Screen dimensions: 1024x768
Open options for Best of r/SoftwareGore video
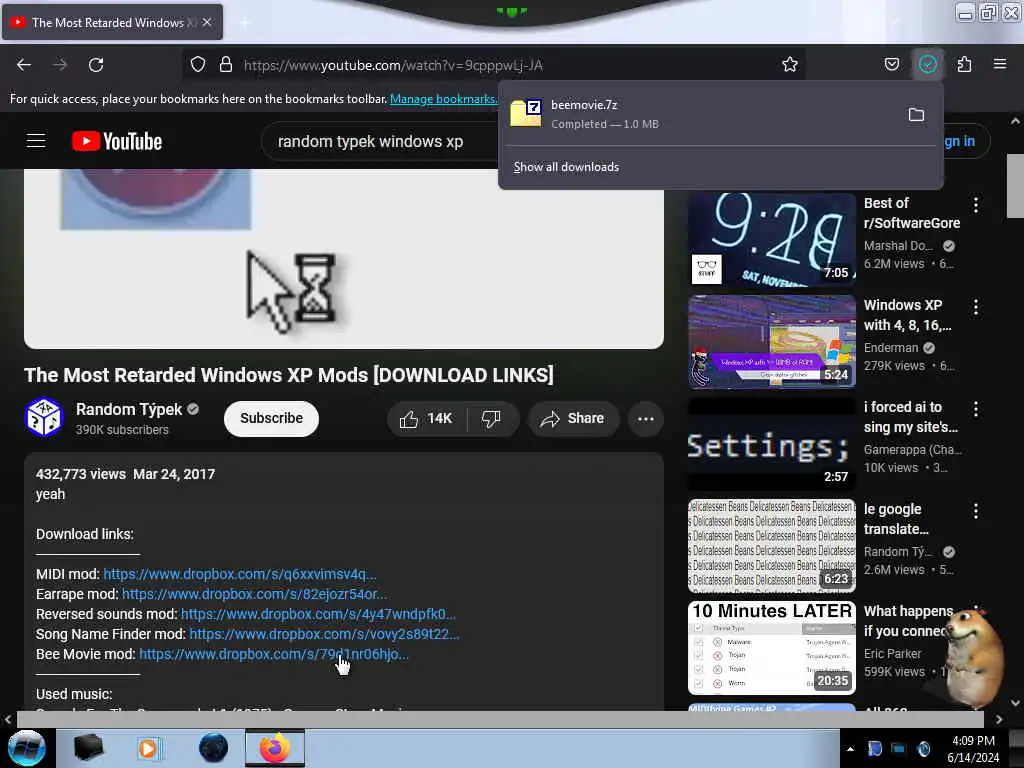976,205
